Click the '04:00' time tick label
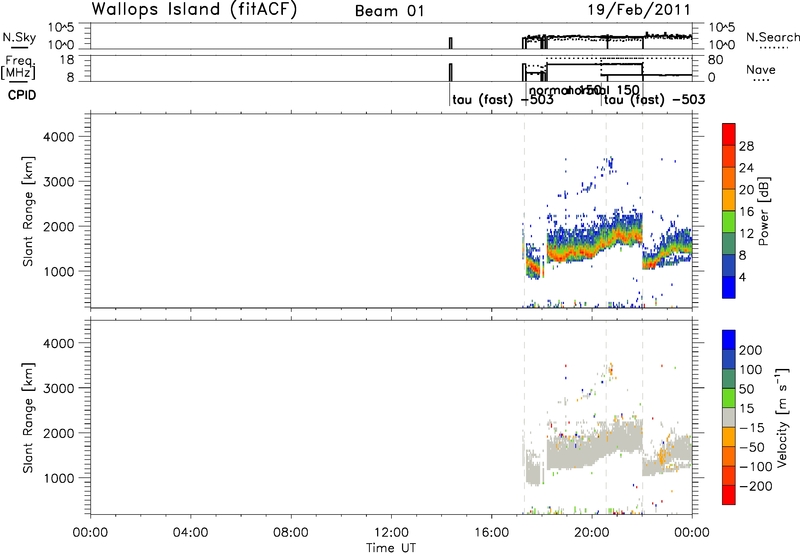This screenshot has width=800, height=554. coord(190,533)
